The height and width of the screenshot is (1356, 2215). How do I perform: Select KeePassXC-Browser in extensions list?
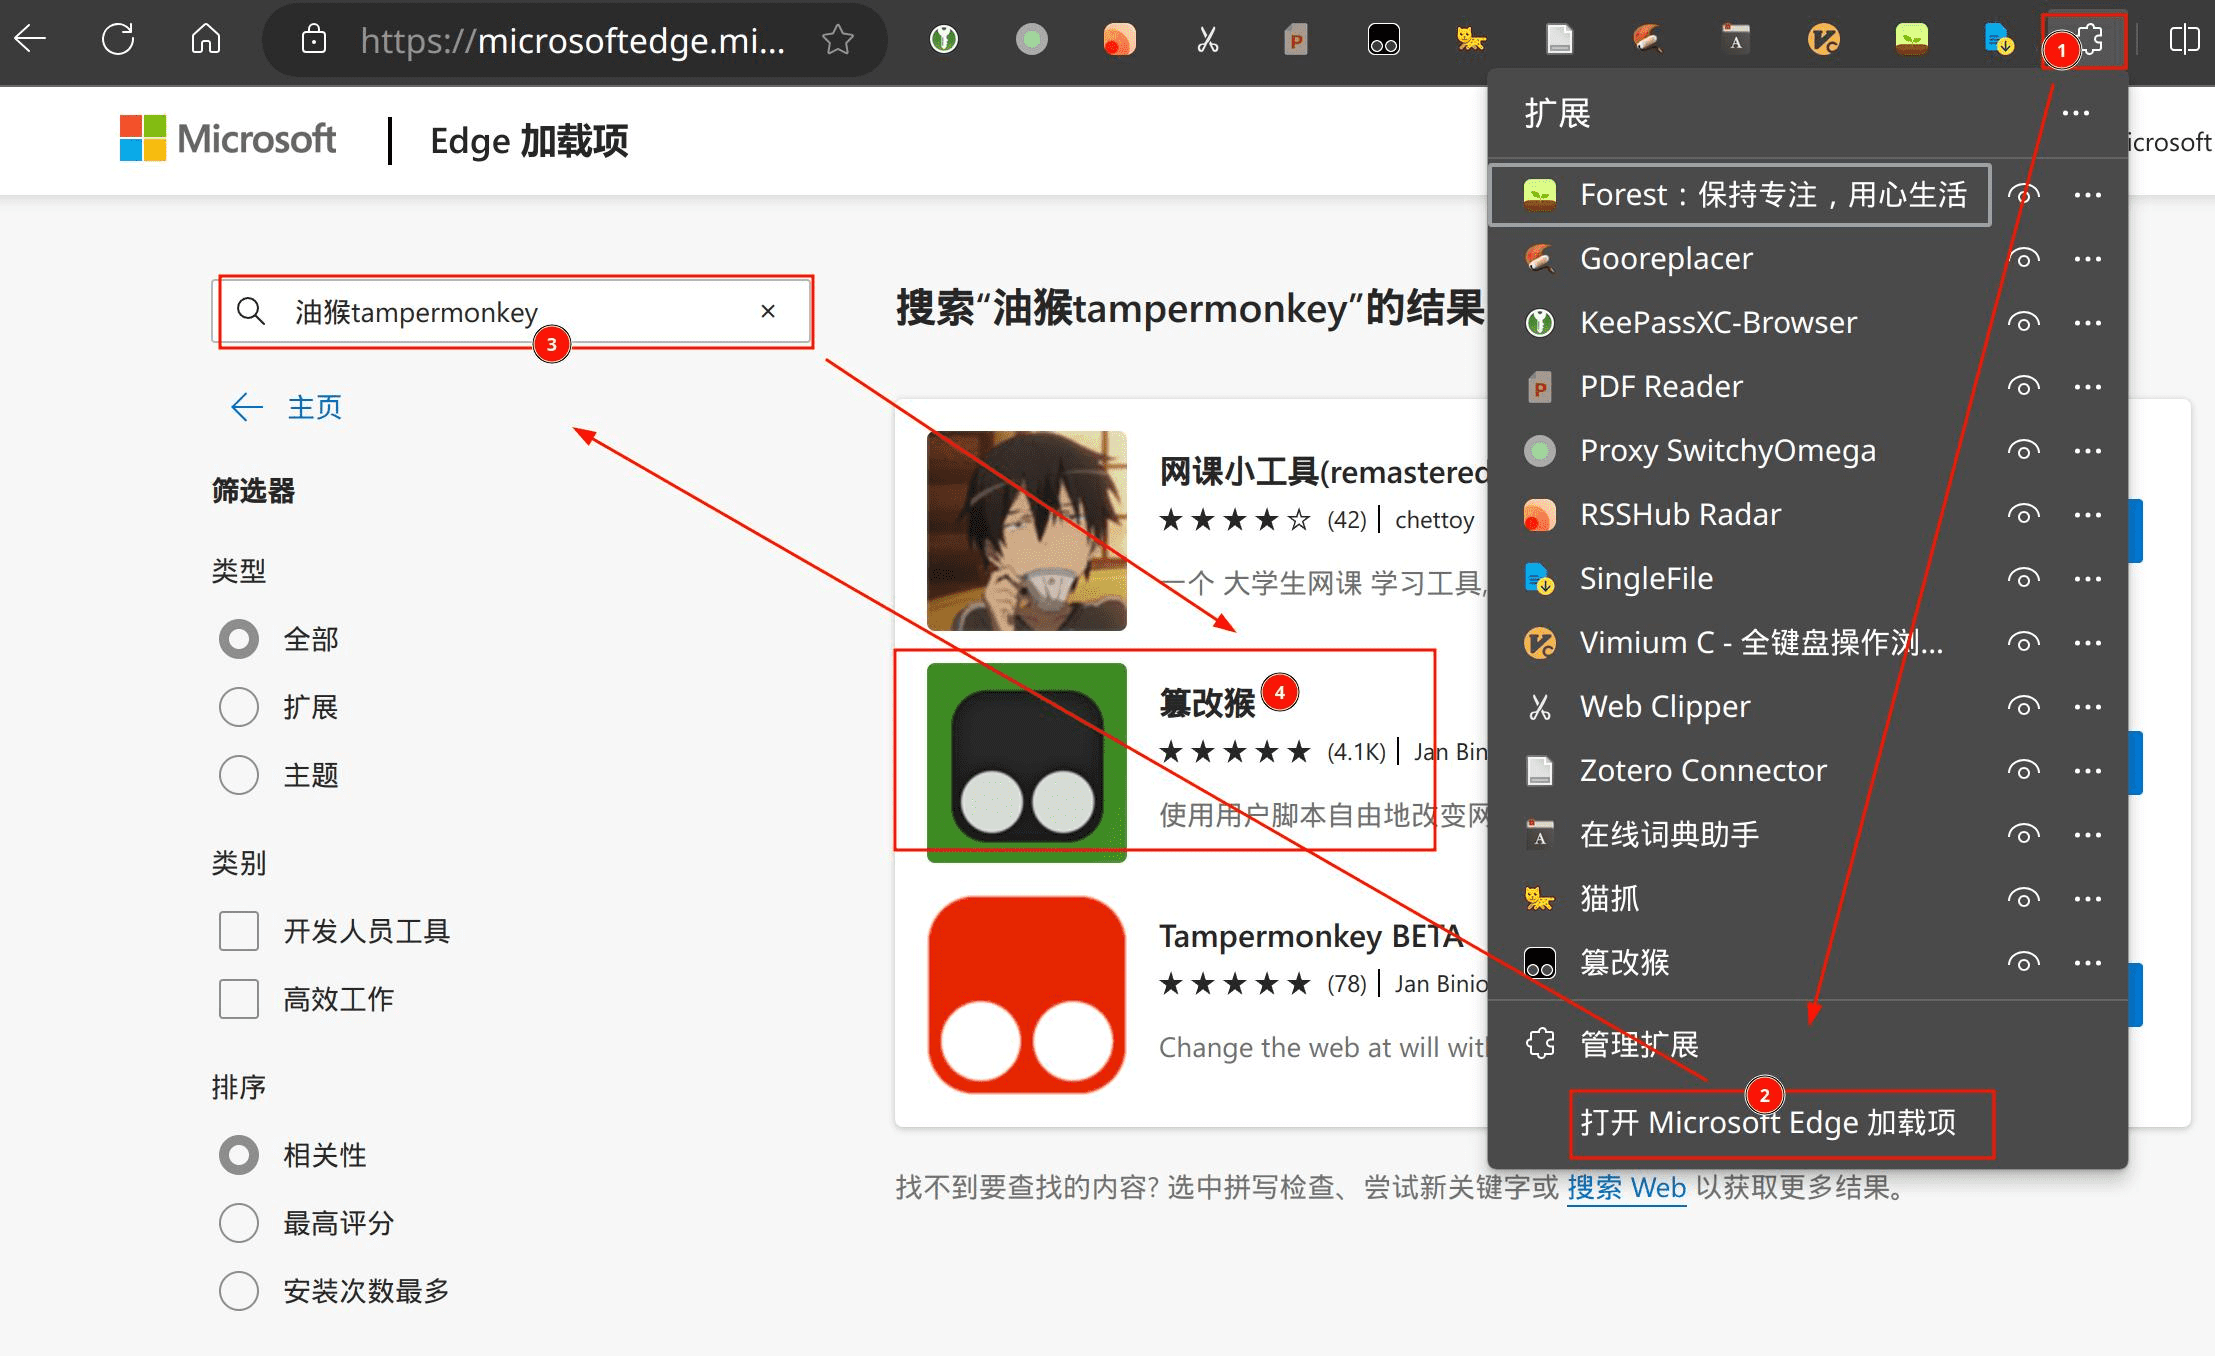1741,322
